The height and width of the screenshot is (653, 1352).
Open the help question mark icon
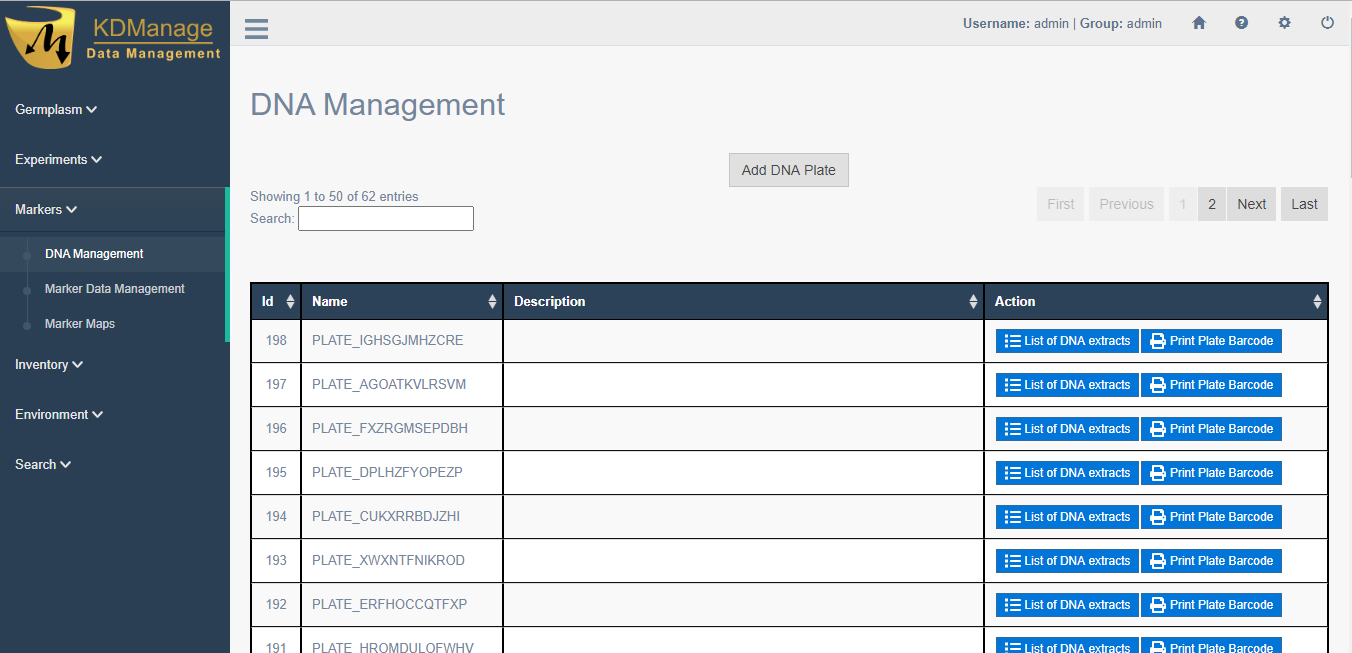(x=1241, y=23)
